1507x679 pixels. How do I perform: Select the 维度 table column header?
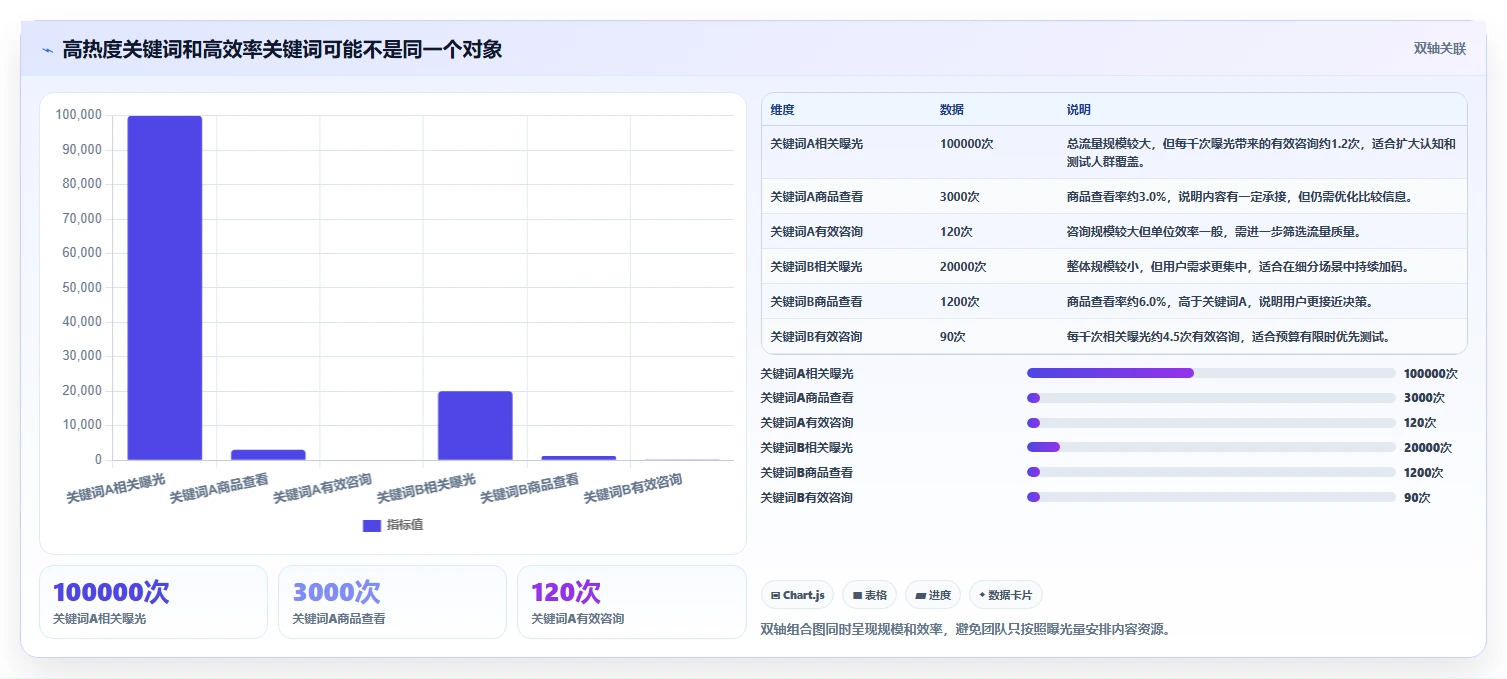click(x=782, y=110)
